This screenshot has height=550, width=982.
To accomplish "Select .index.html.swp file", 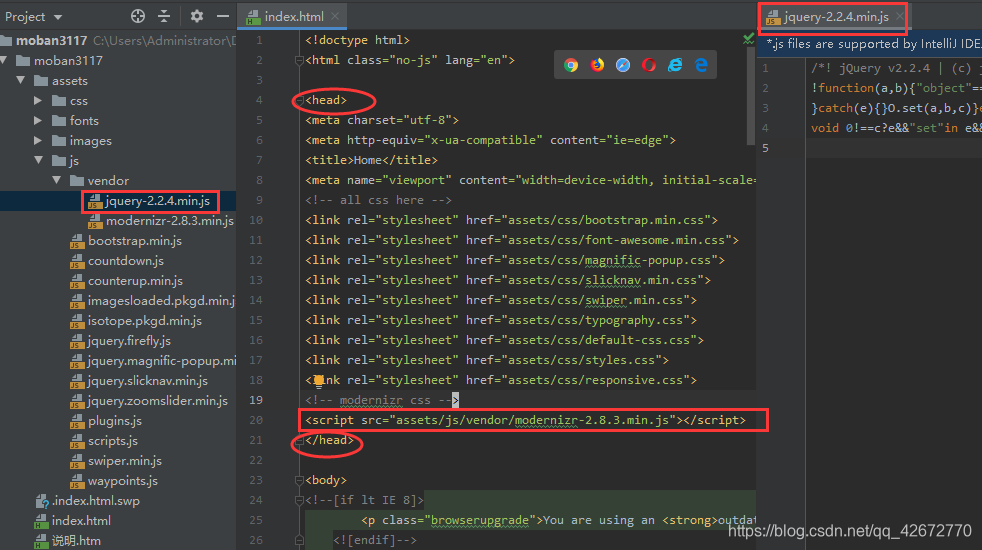I will tap(87, 501).
